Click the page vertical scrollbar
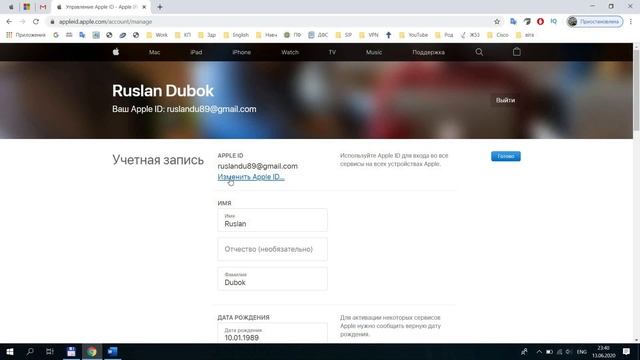The image size is (640, 360). point(636,92)
